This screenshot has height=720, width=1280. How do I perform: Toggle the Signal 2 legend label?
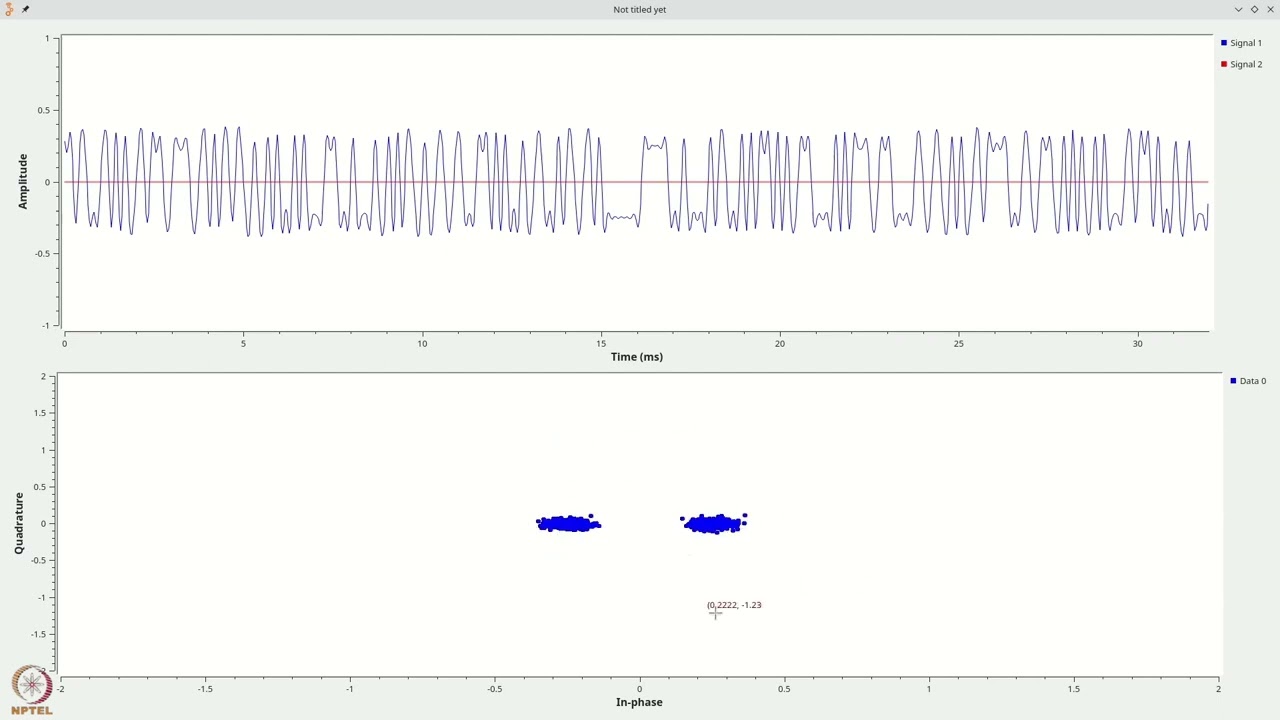pos(1246,64)
